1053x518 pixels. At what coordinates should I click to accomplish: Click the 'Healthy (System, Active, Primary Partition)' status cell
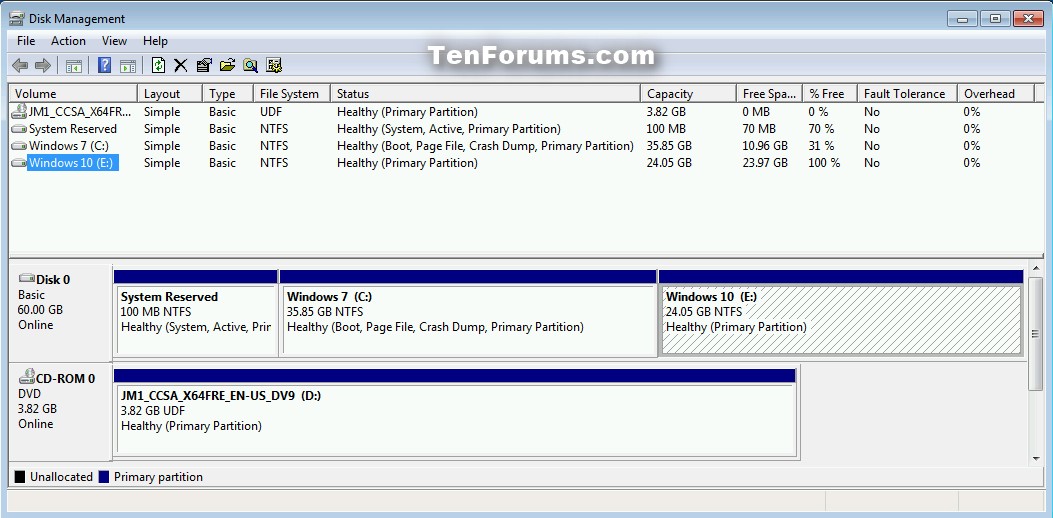click(x=449, y=129)
